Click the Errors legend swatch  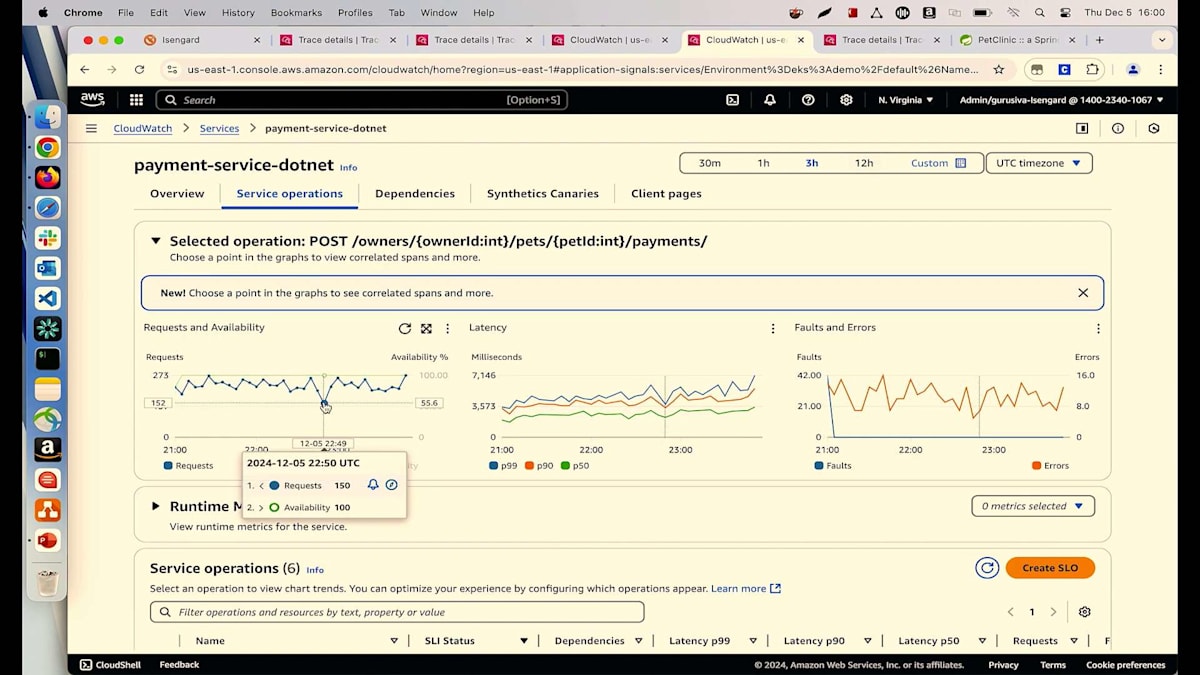[x=1036, y=466]
